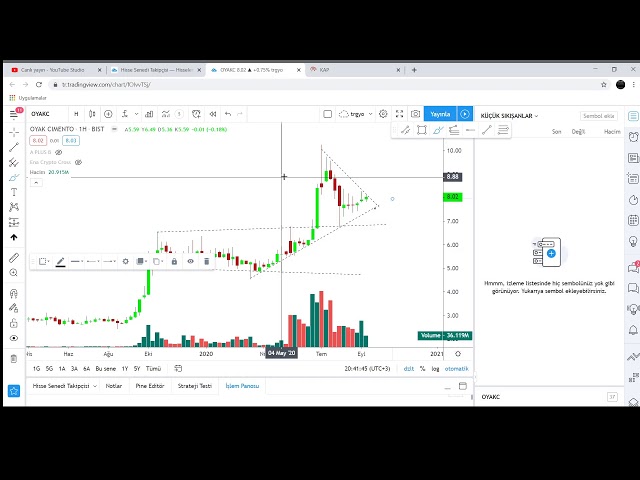Click the browser address bar URL
This screenshot has height=480, width=640.
(106, 84)
